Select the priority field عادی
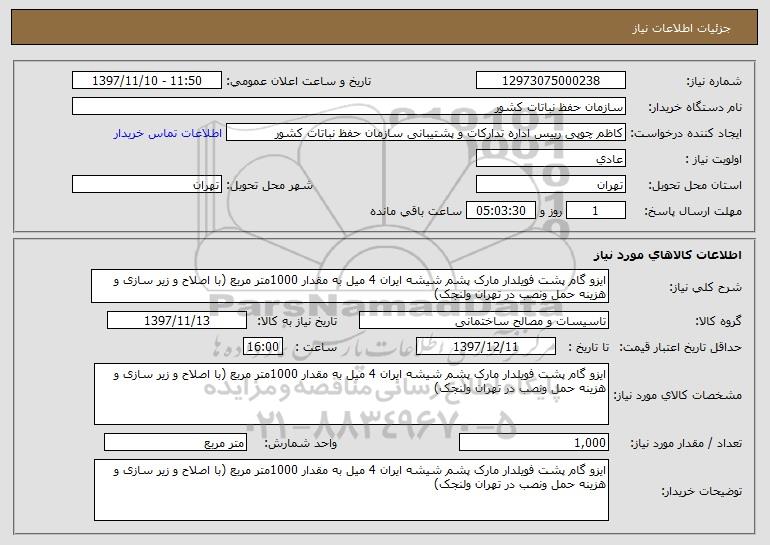This screenshot has height=545, width=770. [x=550, y=159]
